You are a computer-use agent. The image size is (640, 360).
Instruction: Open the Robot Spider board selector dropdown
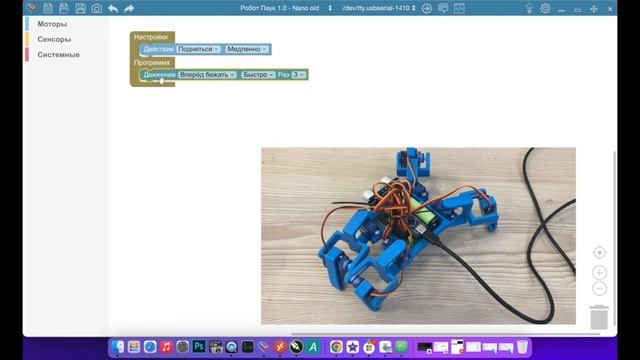coord(286,8)
